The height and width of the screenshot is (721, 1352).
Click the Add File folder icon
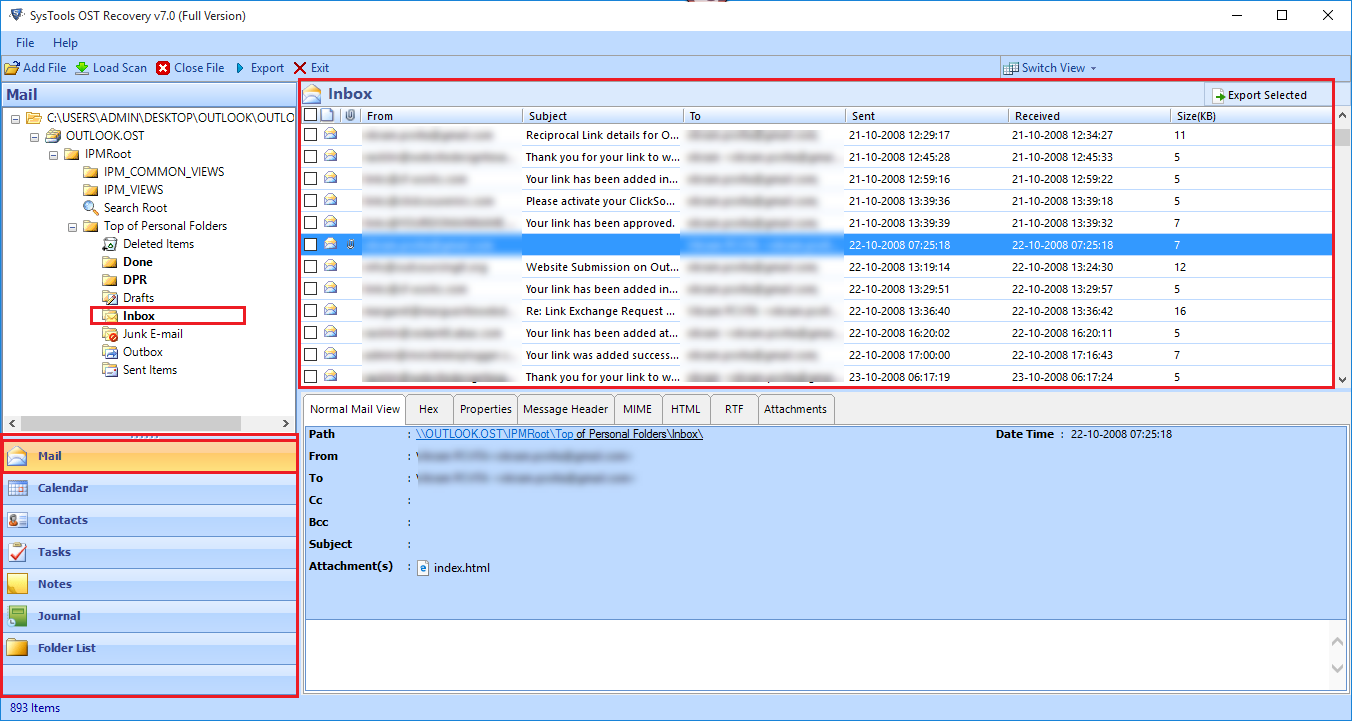pyautogui.click(x=12, y=68)
